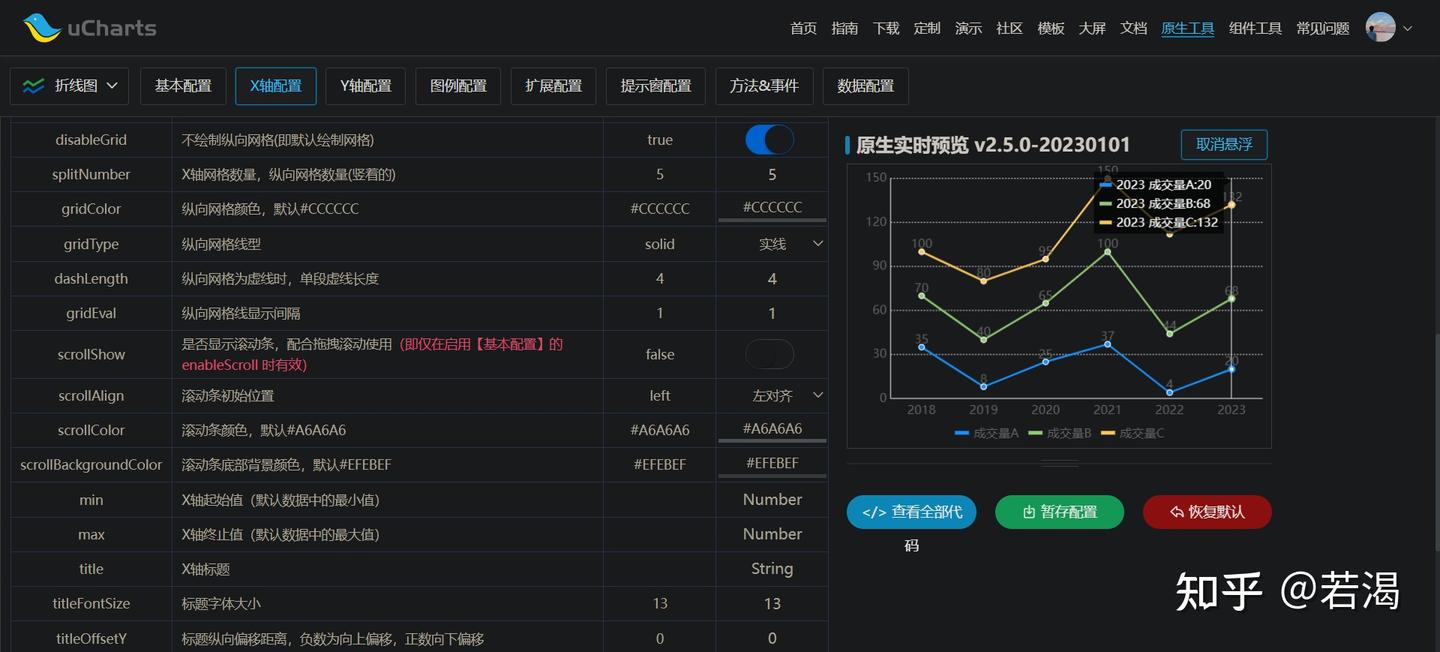Switch to the 提示窗配置 tab
The height and width of the screenshot is (652, 1440).
point(655,86)
